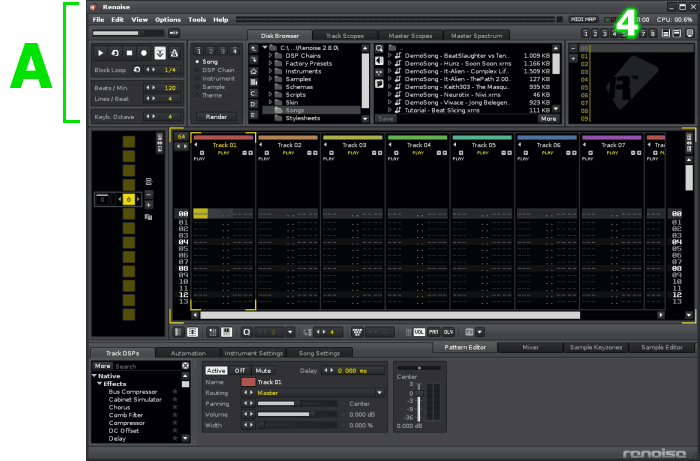Screen dimensions: 700x461
Task: Select the D: drive shortcut icon
Action: tap(254, 104)
